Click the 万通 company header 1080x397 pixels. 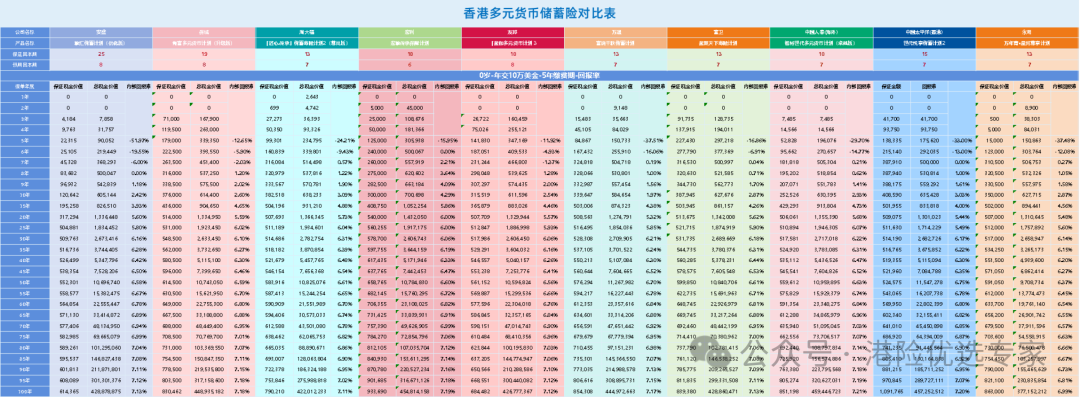tap(615, 32)
